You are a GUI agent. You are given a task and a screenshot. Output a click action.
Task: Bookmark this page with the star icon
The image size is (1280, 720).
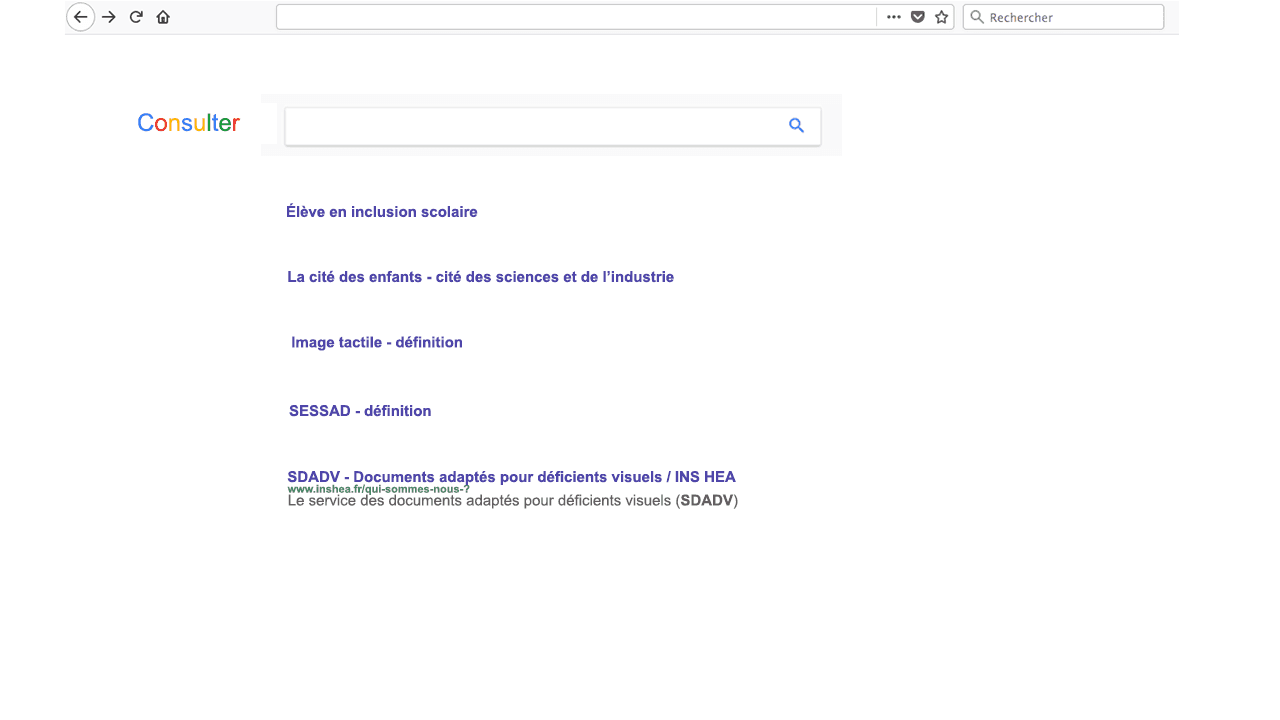point(940,16)
